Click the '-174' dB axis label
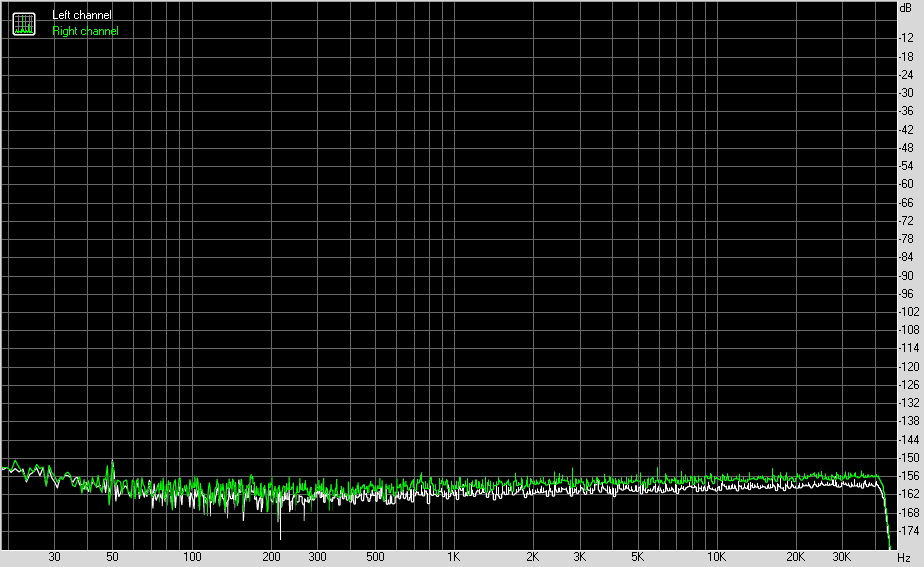Screen dimensions: 924x567 coord(909,530)
